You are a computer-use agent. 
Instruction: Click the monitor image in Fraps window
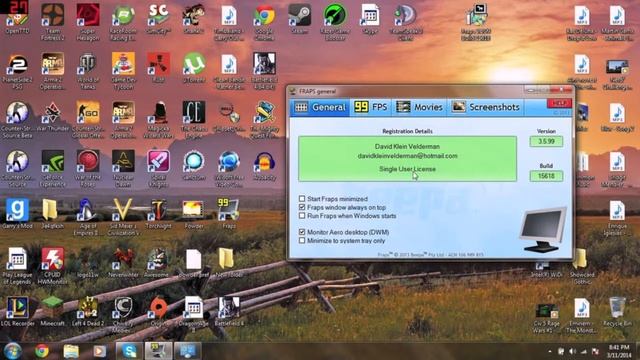point(543,229)
